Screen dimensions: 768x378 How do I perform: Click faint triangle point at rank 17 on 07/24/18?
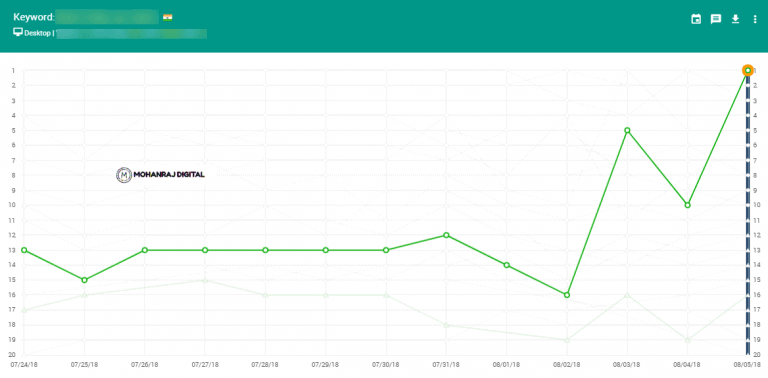[x=24, y=310]
